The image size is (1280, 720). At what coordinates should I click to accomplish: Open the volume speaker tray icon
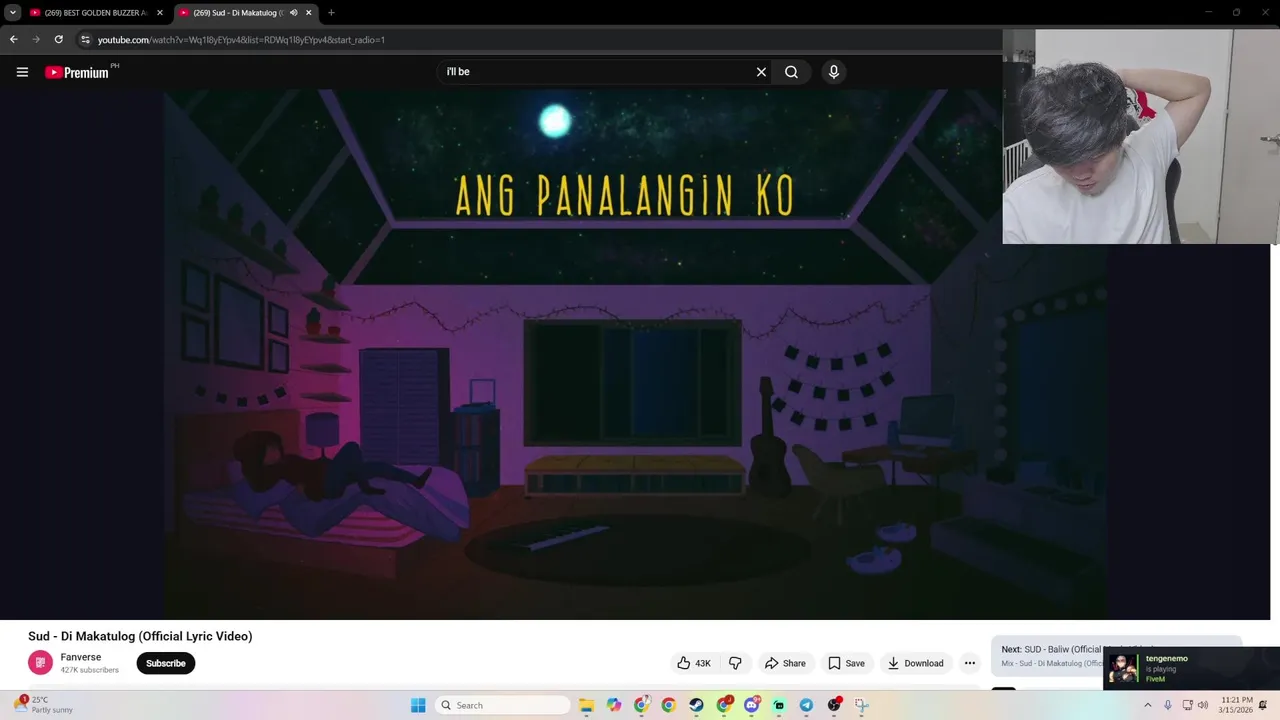click(x=1203, y=705)
